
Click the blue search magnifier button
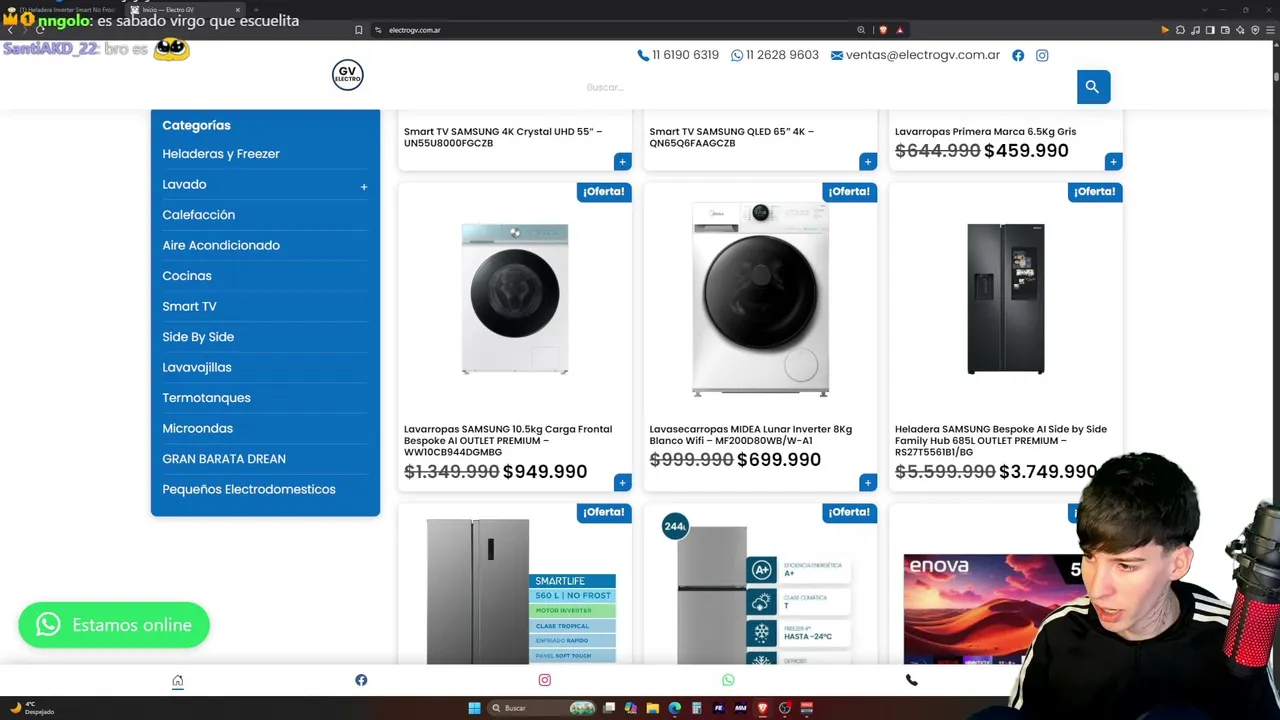pyautogui.click(x=1093, y=87)
